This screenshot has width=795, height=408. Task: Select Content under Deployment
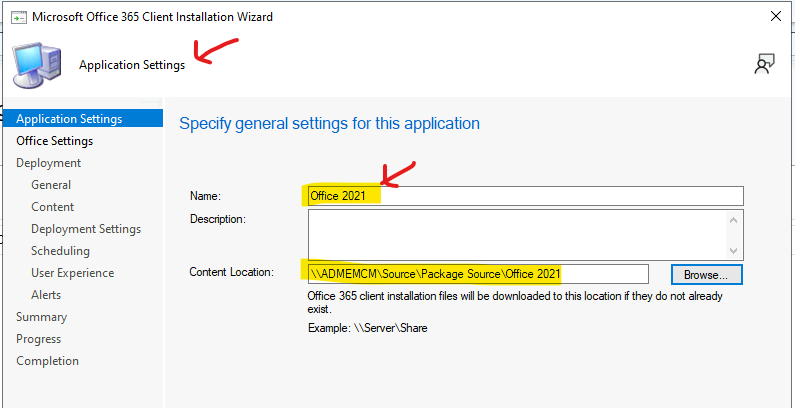click(x=53, y=207)
